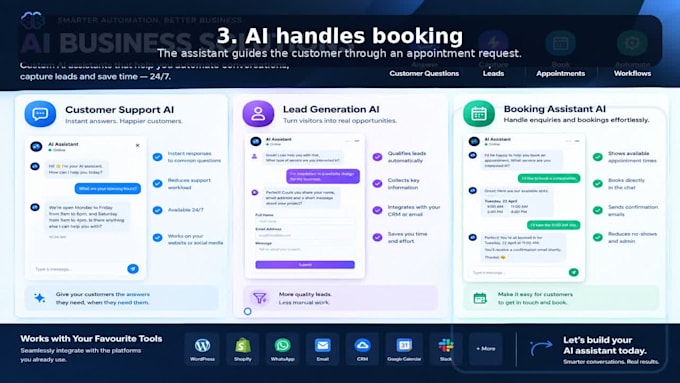Select the Appointments header item
The width and height of the screenshot is (680, 383).
point(560,73)
